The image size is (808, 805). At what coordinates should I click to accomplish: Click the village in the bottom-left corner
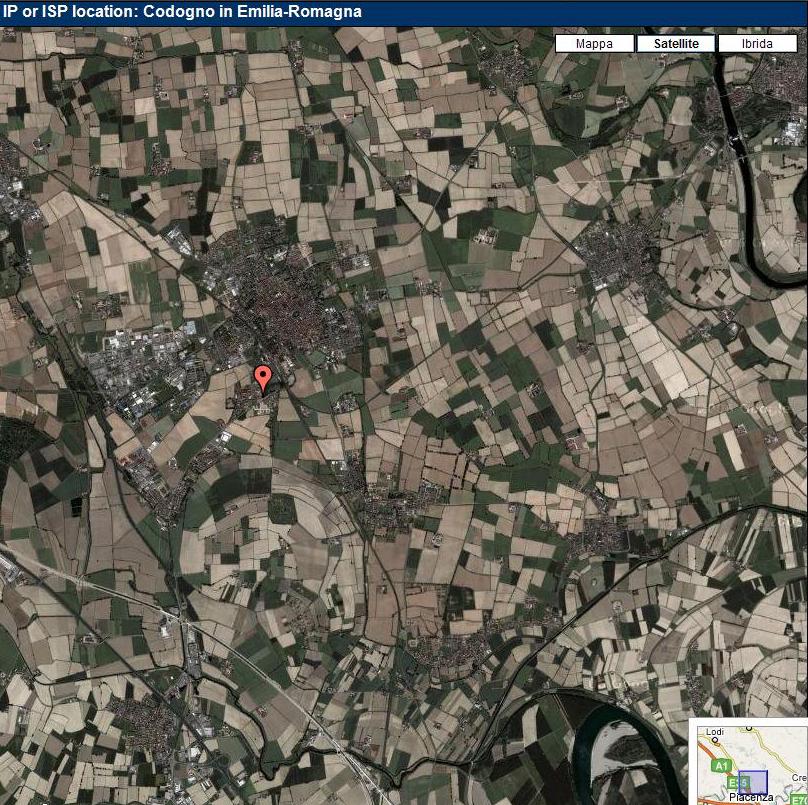pyautogui.click(x=140, y=722)
